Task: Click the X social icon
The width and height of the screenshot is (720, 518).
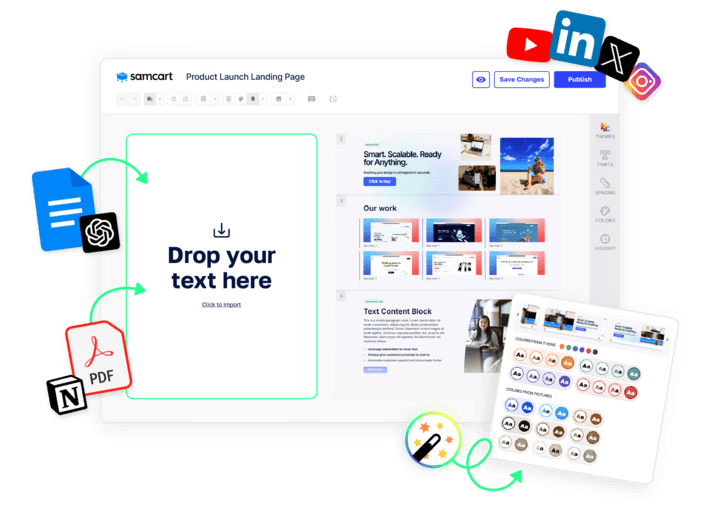Action: pyautogui.click(x=617, y=59)
